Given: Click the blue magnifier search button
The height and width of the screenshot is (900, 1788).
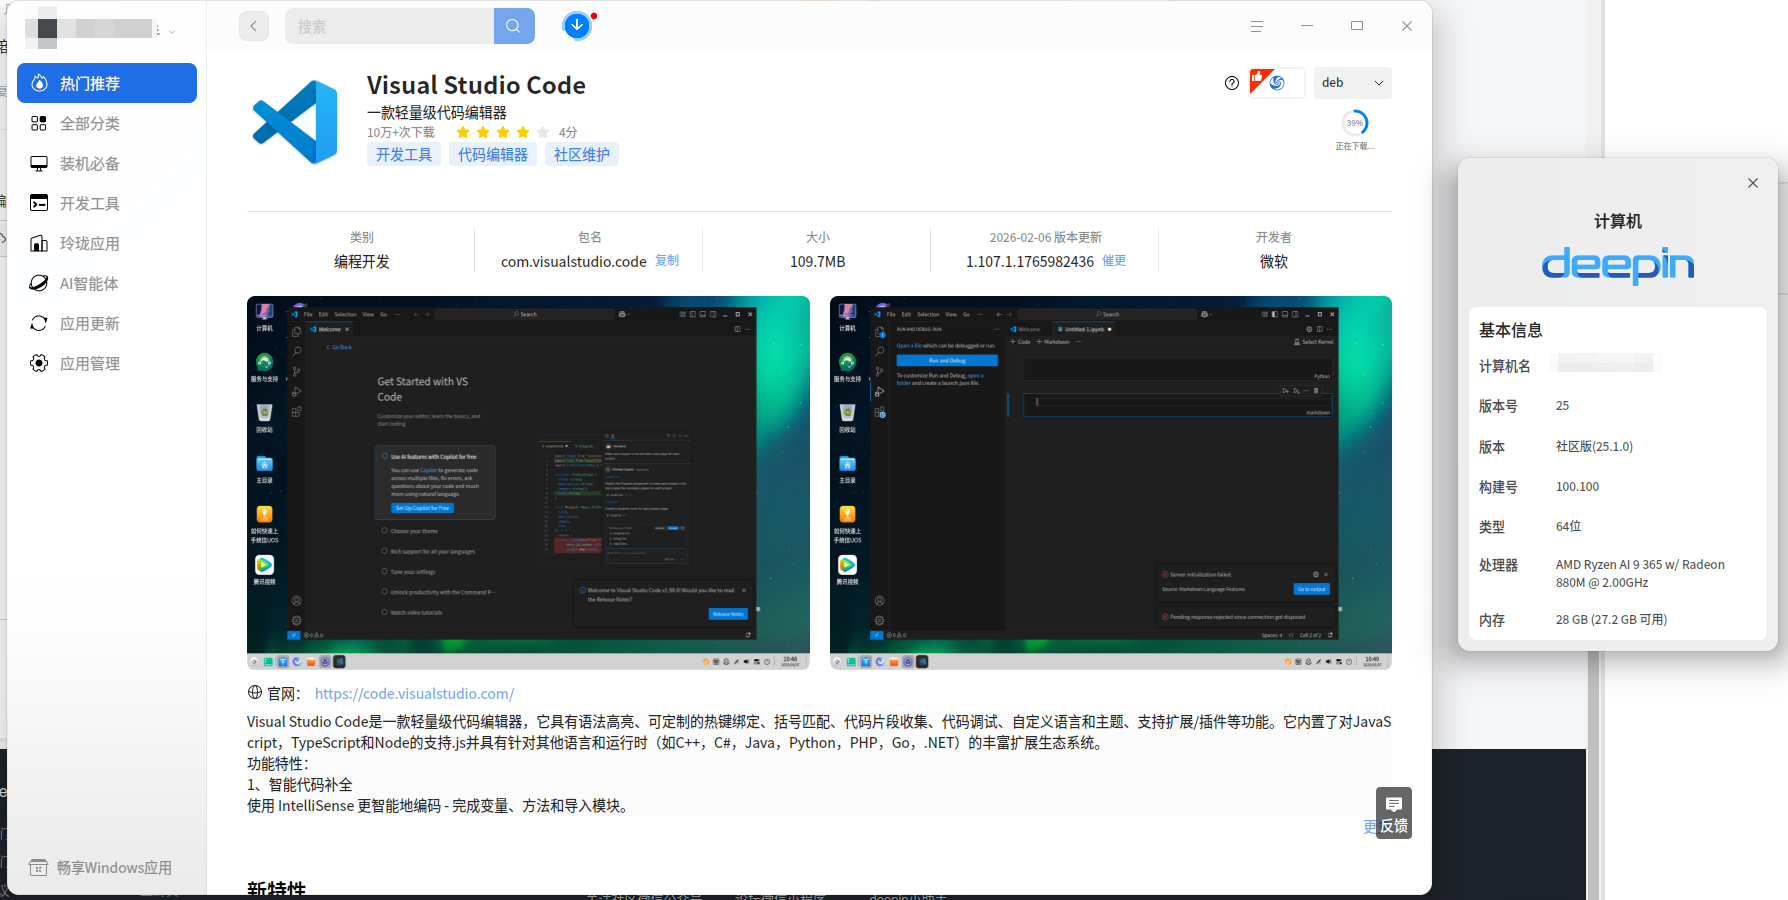Looking at the screenshot, I should tap(514, 26).
